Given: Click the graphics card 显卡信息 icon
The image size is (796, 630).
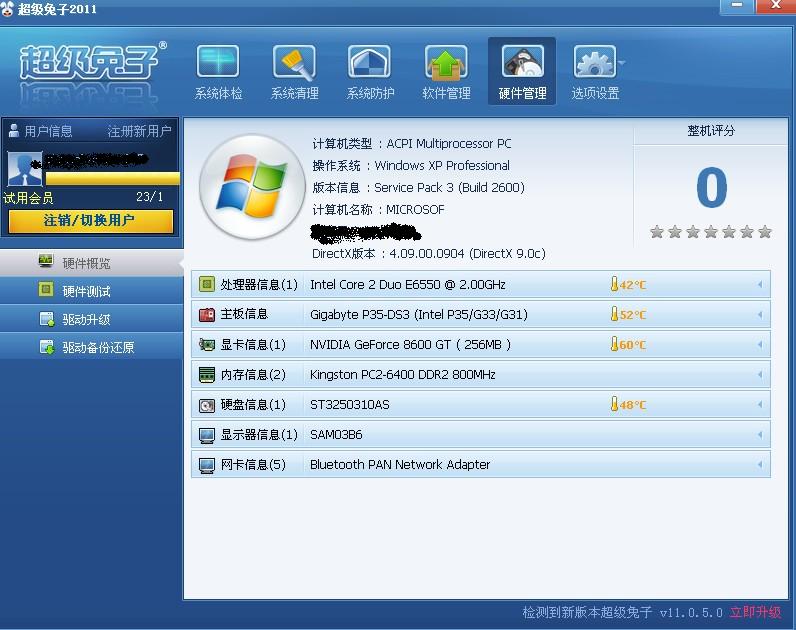Looking at the screenshot, I should [x=207, y=344].
